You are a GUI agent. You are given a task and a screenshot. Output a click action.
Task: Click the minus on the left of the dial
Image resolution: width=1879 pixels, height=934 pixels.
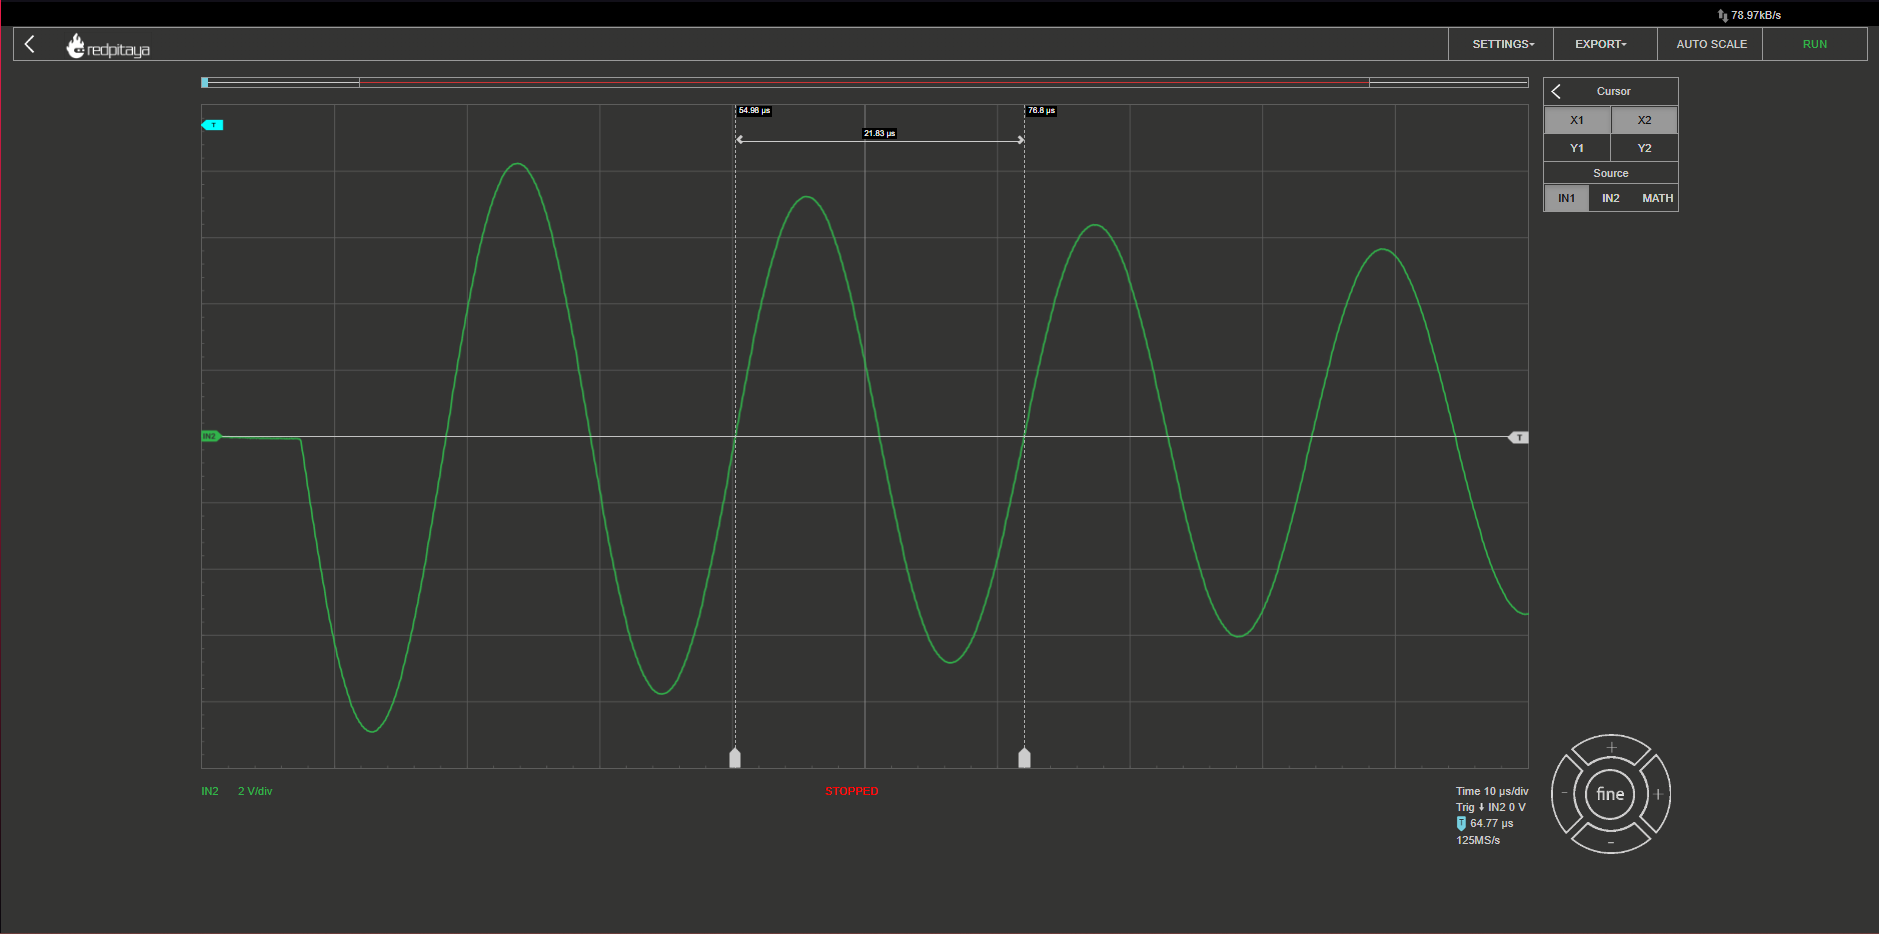(1564, 794)
